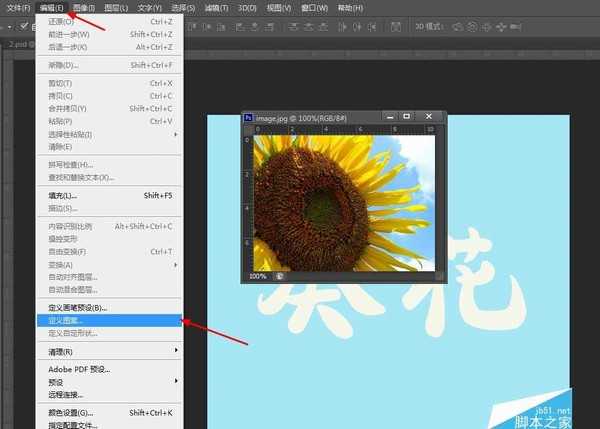The width and height of the screenshot is (600, 429).
Task: Click status icon beside 100% zoom field
Action: (x=280, y=276)
